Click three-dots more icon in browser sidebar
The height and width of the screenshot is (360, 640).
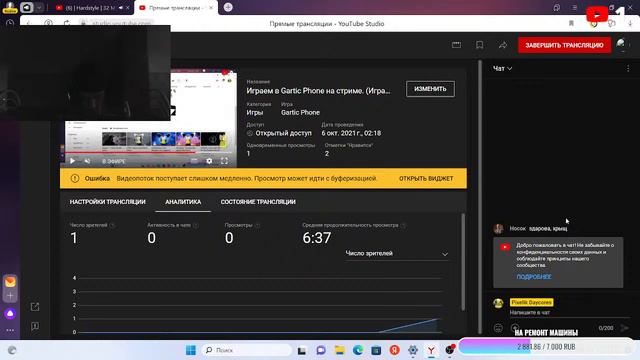(10, 330)
